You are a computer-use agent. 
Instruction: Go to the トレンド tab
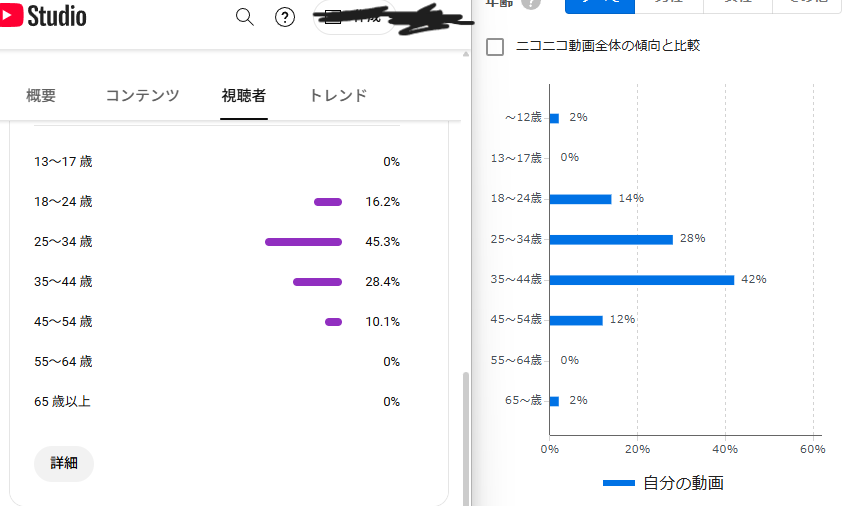(338, 96)
